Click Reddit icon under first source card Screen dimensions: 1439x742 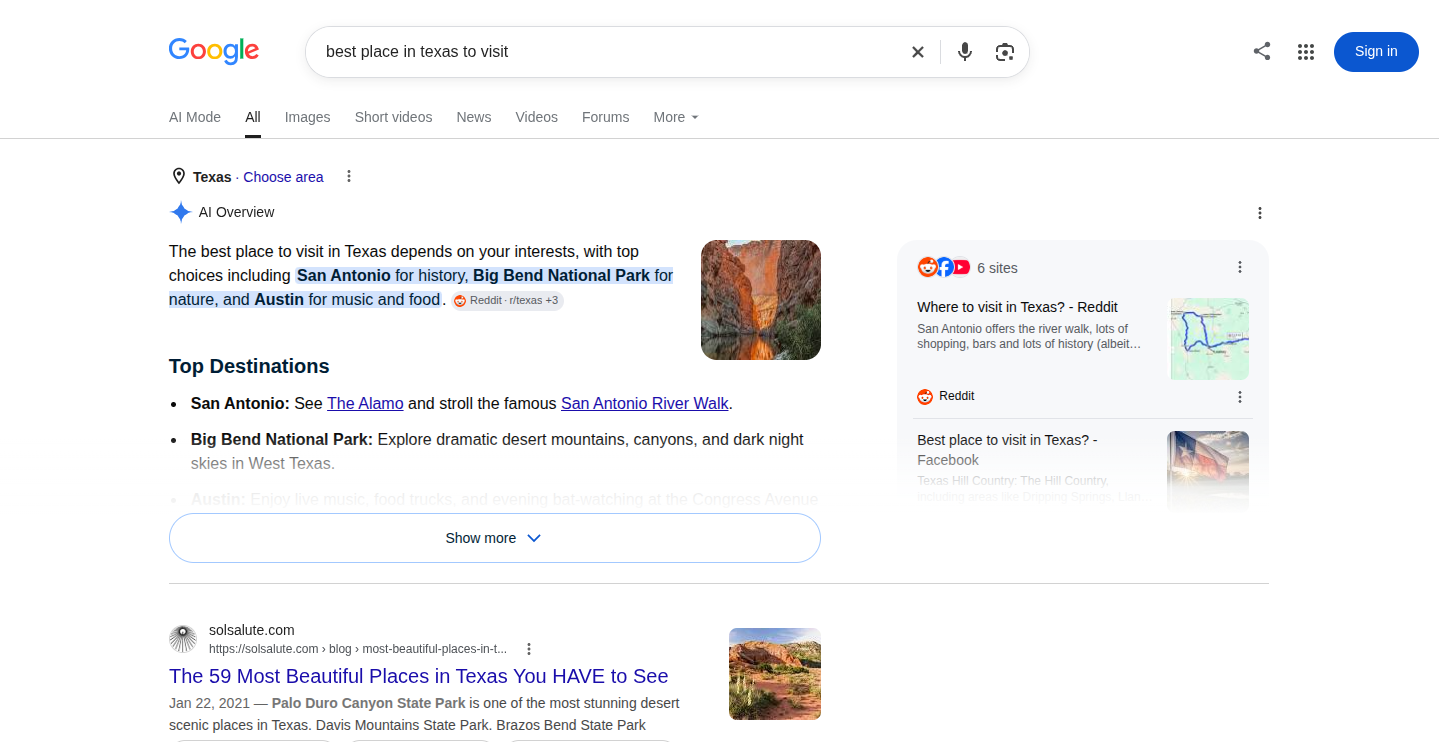pos(925,397)
